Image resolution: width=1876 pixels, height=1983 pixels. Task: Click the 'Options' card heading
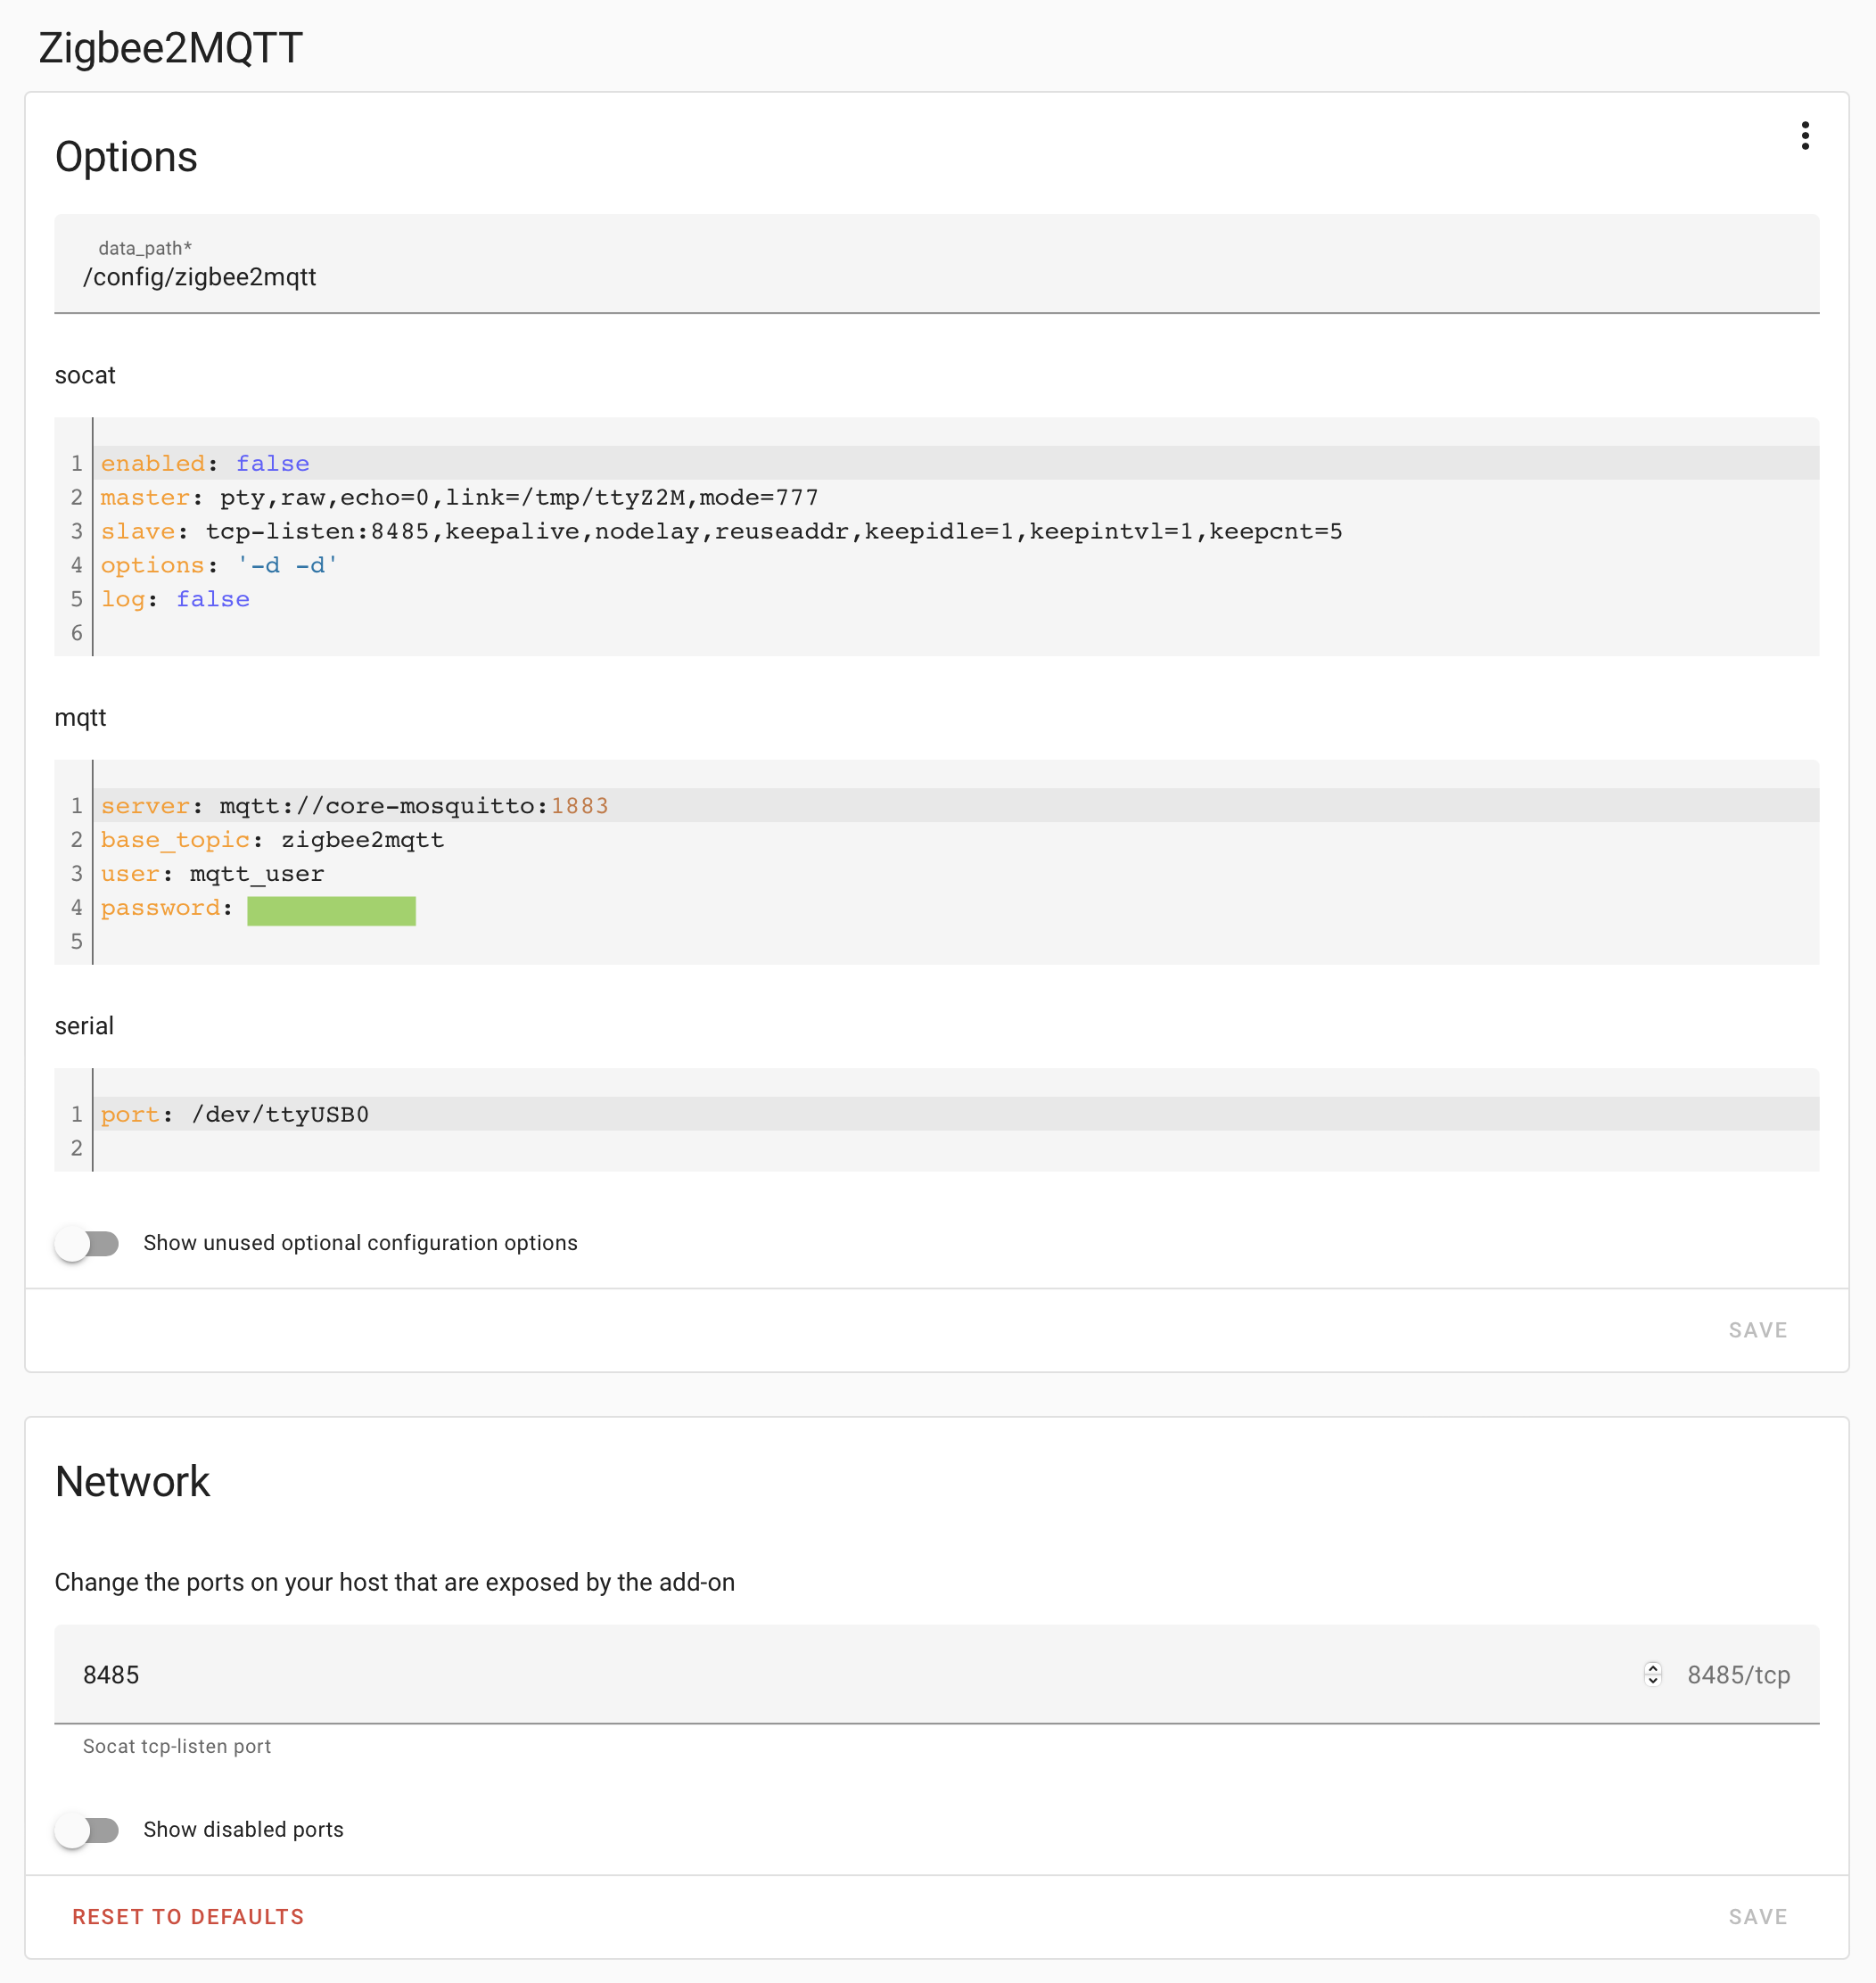coord(126,157)
